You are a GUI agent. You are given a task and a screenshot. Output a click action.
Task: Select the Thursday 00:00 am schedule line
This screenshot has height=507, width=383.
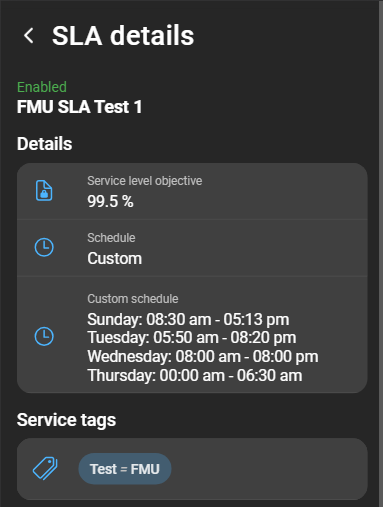point(195,375)
